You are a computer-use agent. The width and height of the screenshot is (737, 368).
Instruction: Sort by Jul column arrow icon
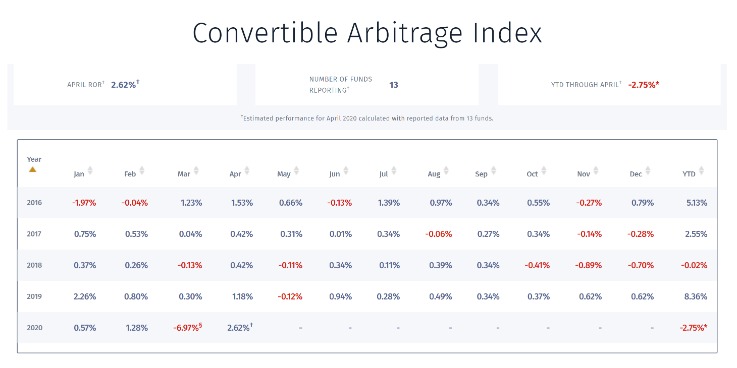point(393,171)
